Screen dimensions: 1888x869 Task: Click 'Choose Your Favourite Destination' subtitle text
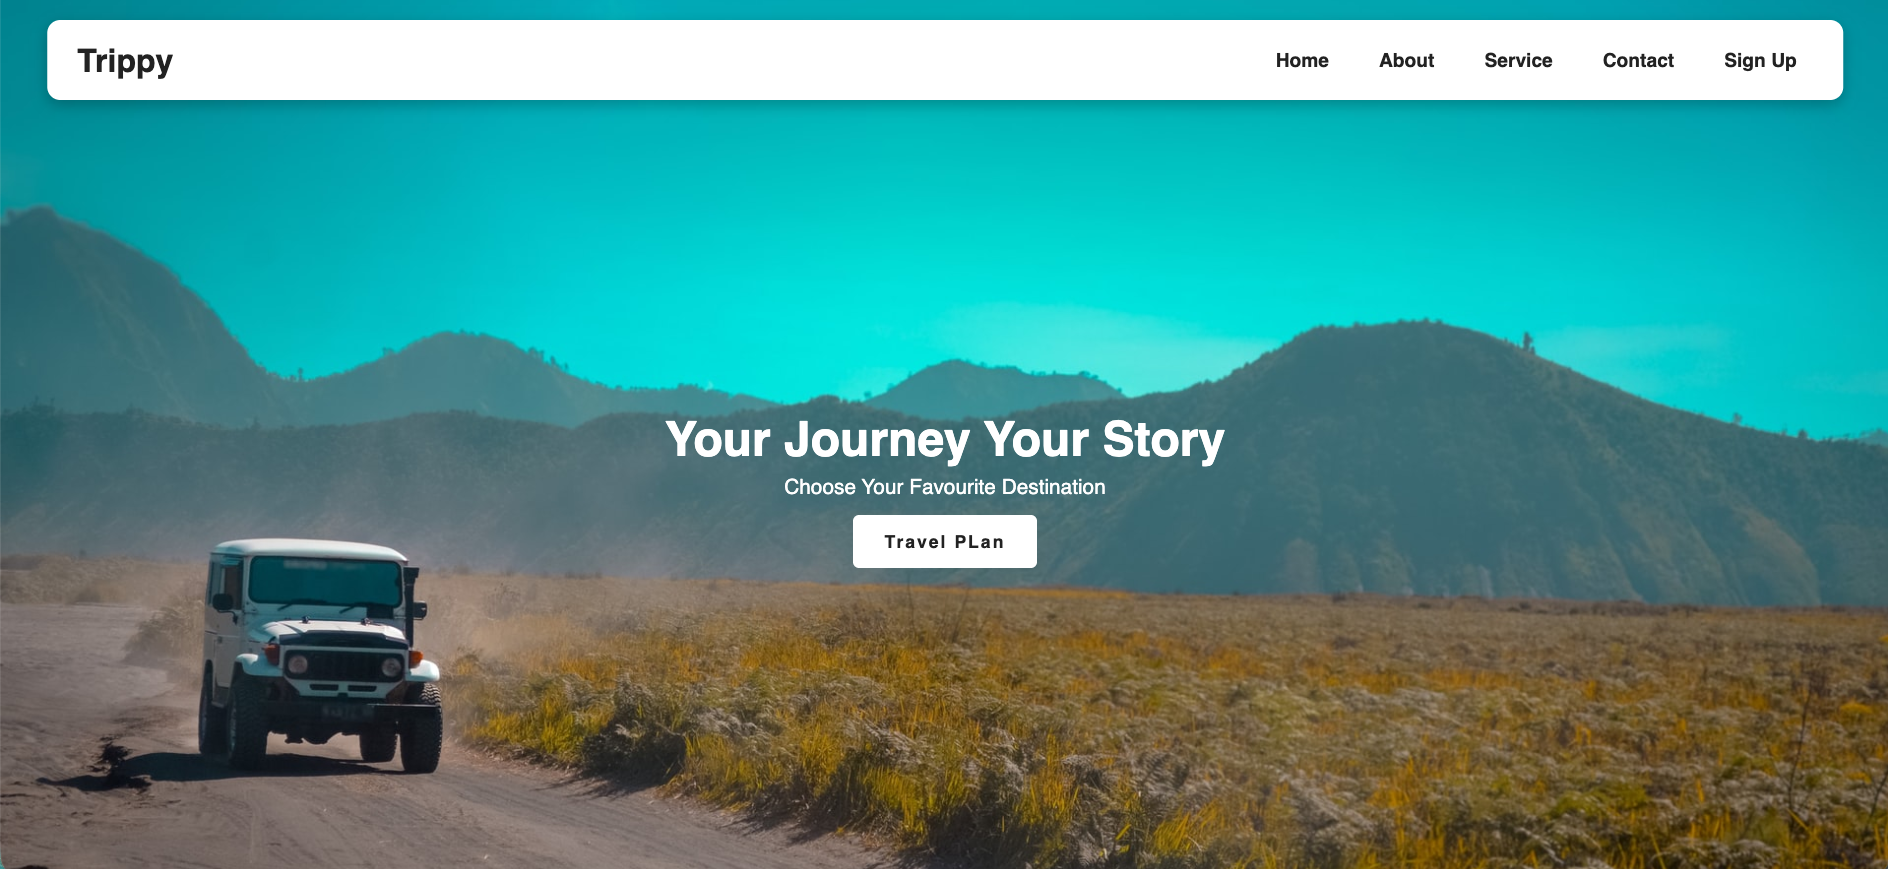pyautogui.click(x=945, y=487)
